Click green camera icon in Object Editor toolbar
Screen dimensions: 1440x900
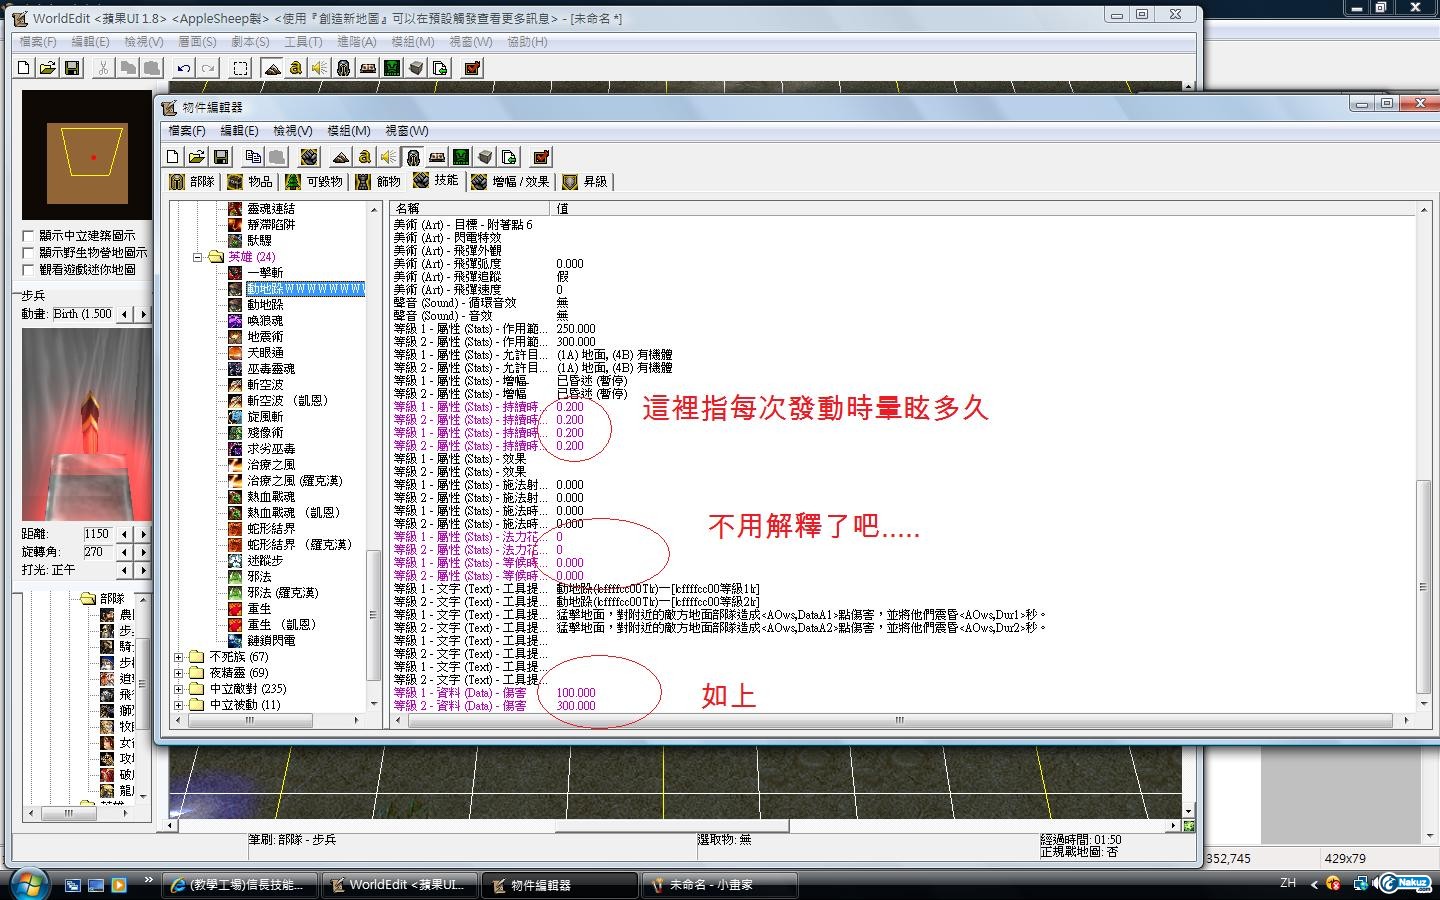[461, 157]
